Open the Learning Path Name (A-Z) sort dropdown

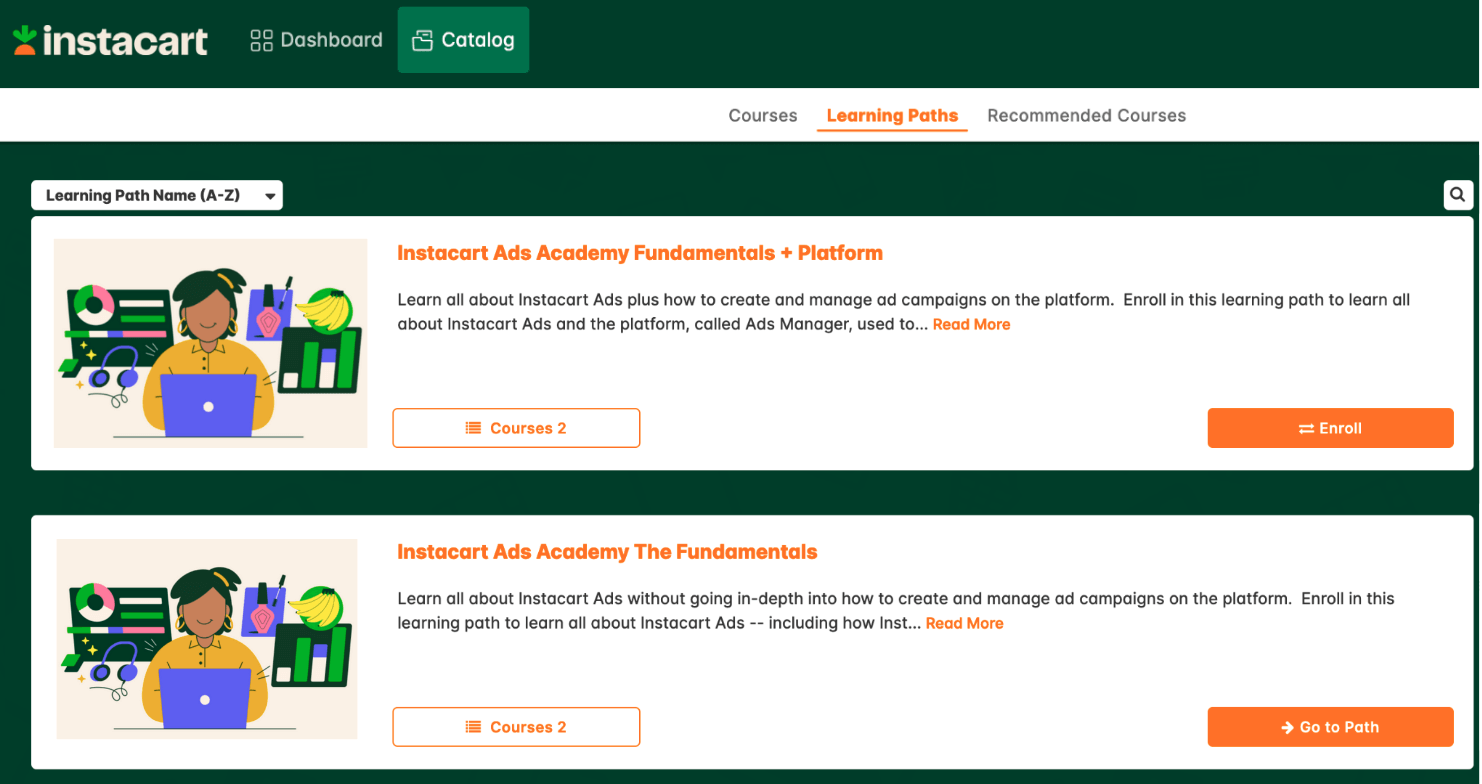[x=157, y=195]
